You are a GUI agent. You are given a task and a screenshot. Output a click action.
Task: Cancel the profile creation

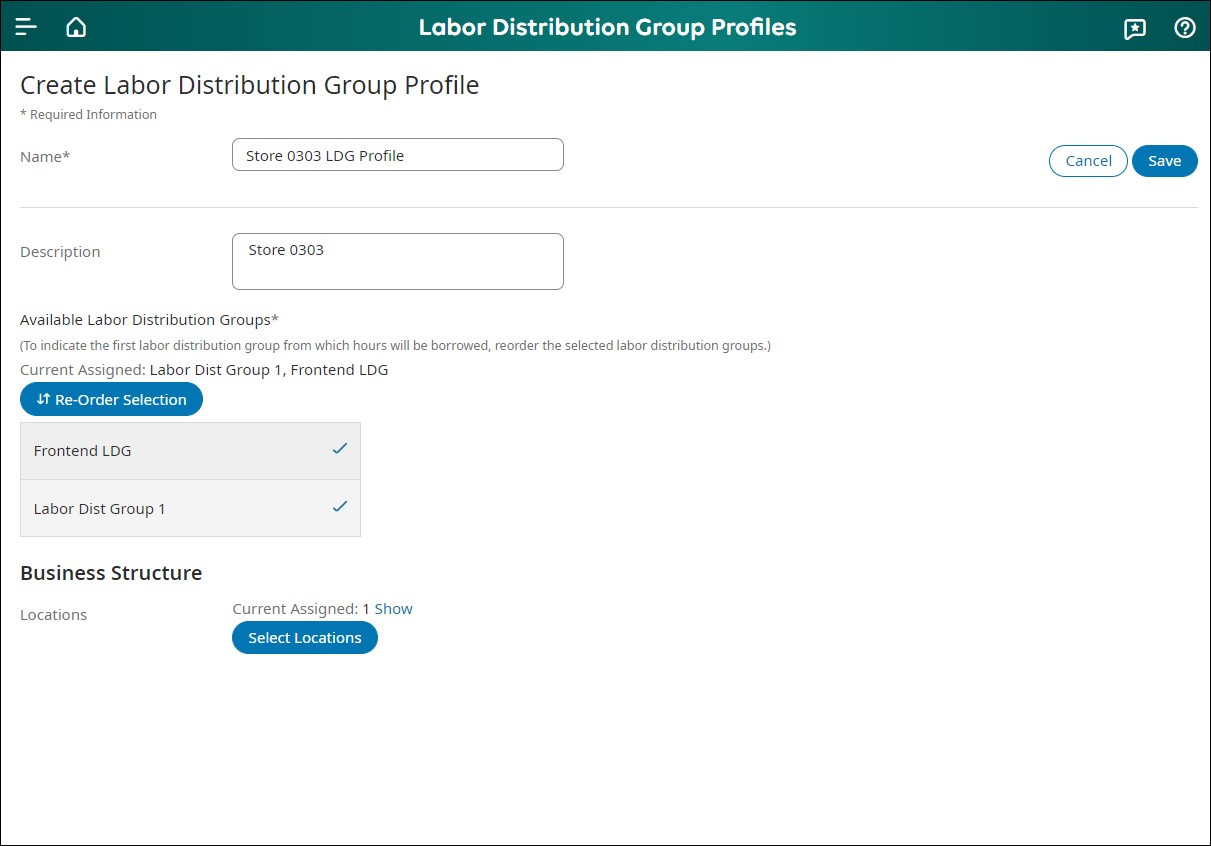(x=1088, y=161)
